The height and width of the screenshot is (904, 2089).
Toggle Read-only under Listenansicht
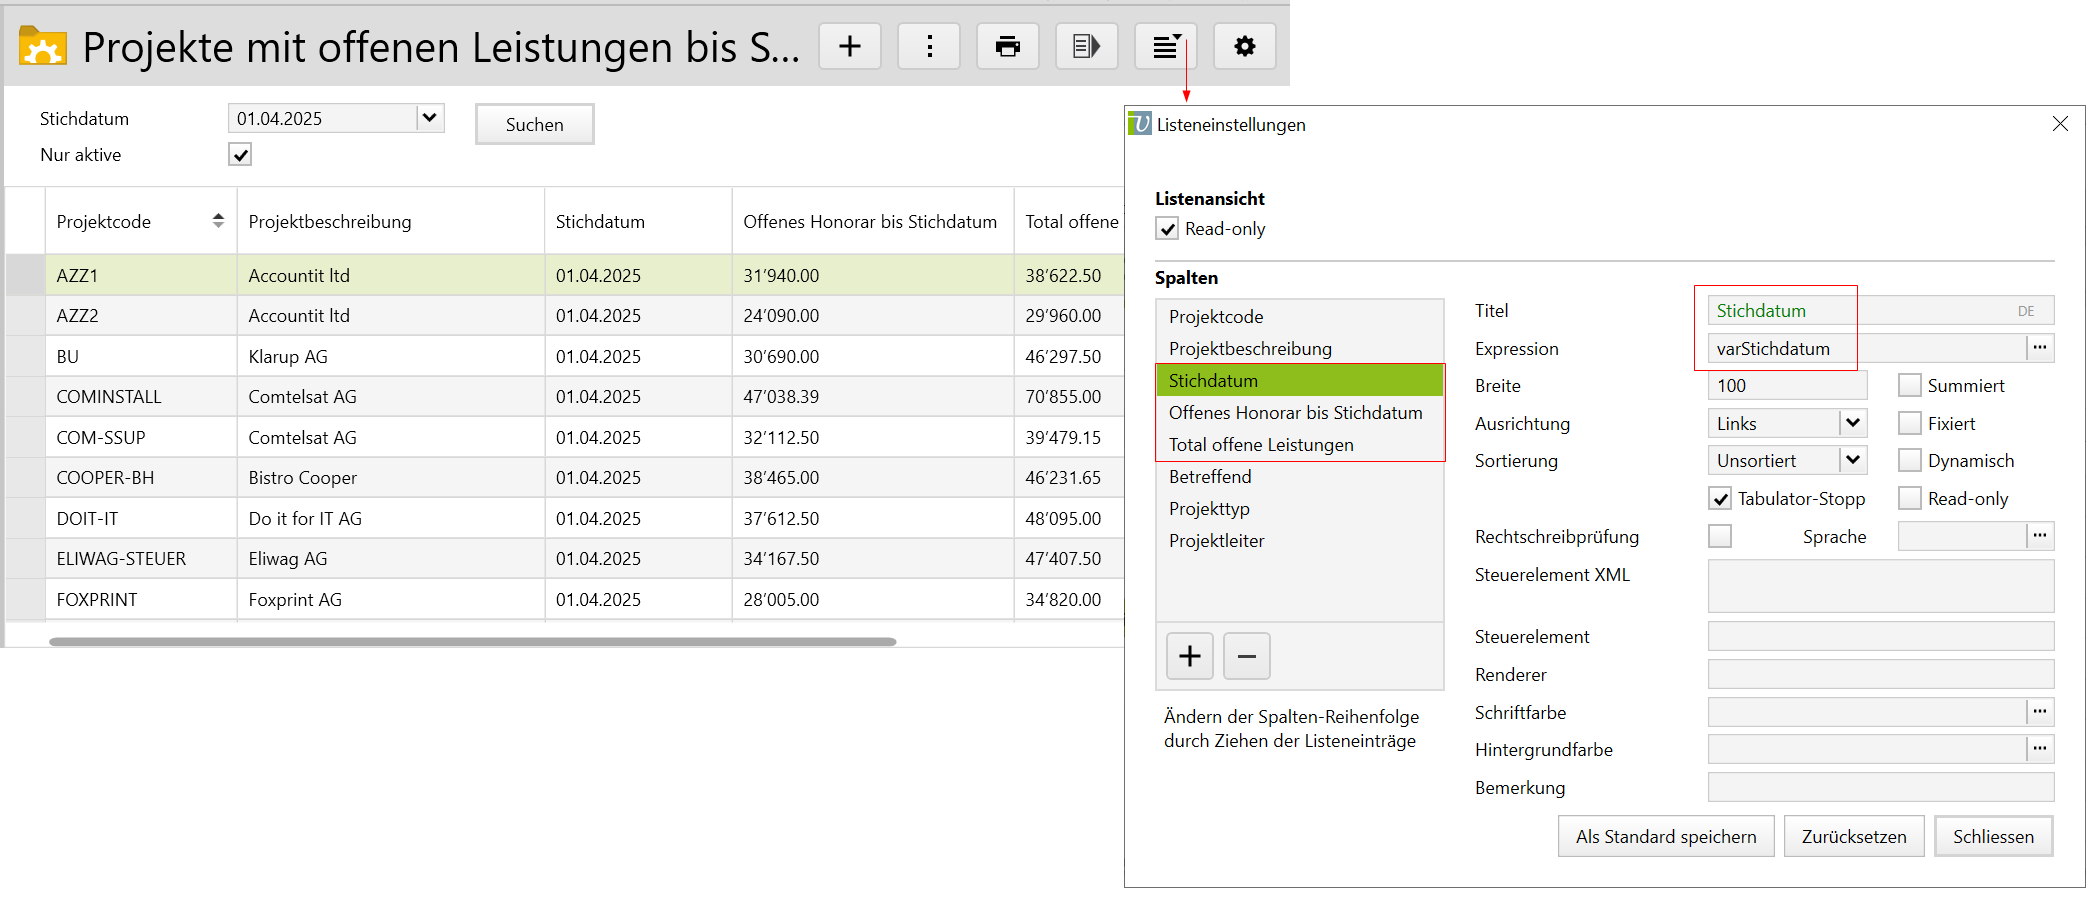1167,229
